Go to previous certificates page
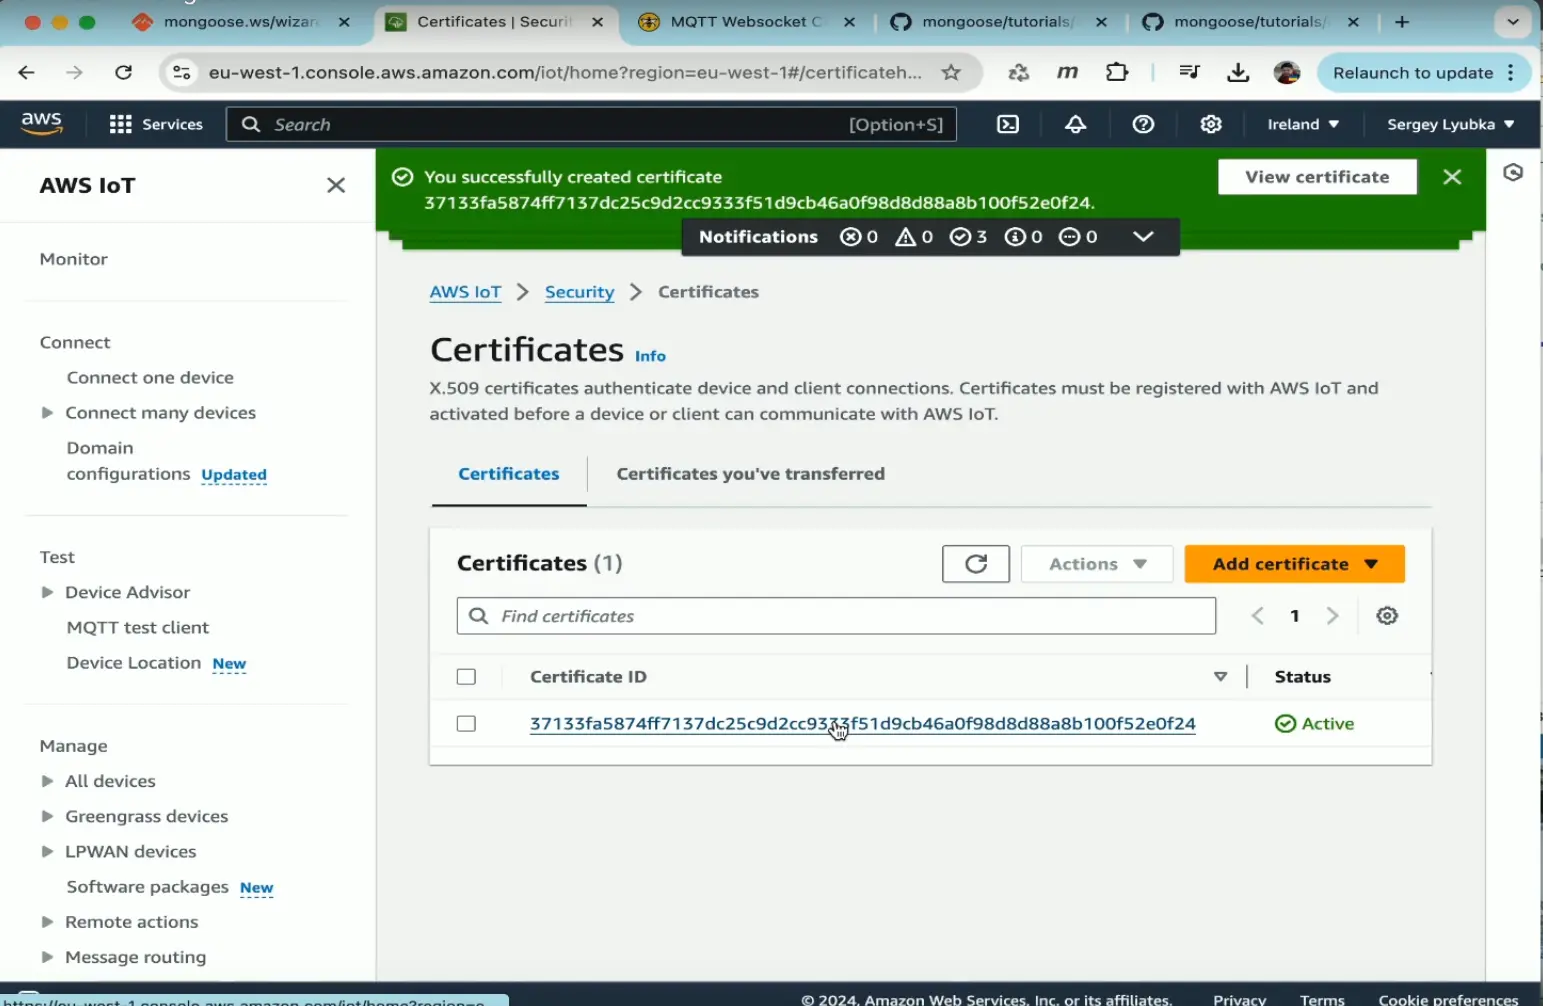1543x1006 pixels. [1258, 616]
